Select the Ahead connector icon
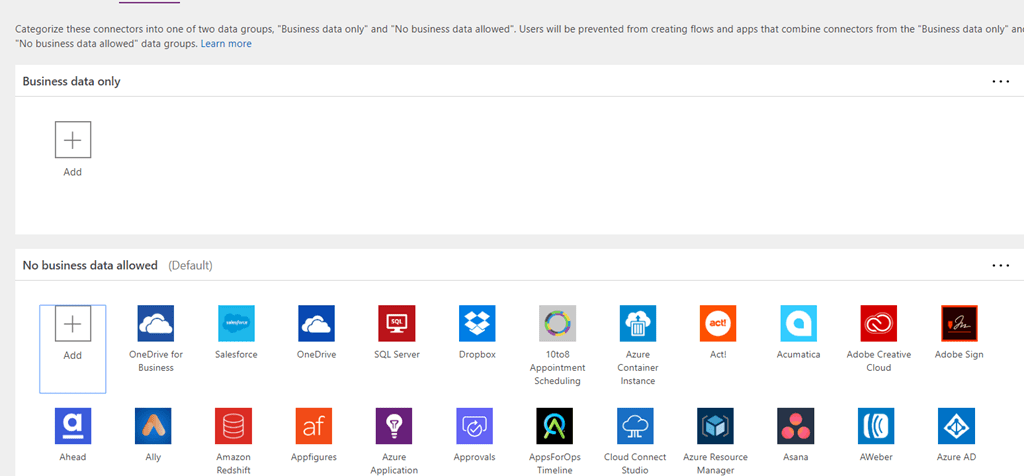The height and width of the screenshot is (476, 1024). [72, 426]
